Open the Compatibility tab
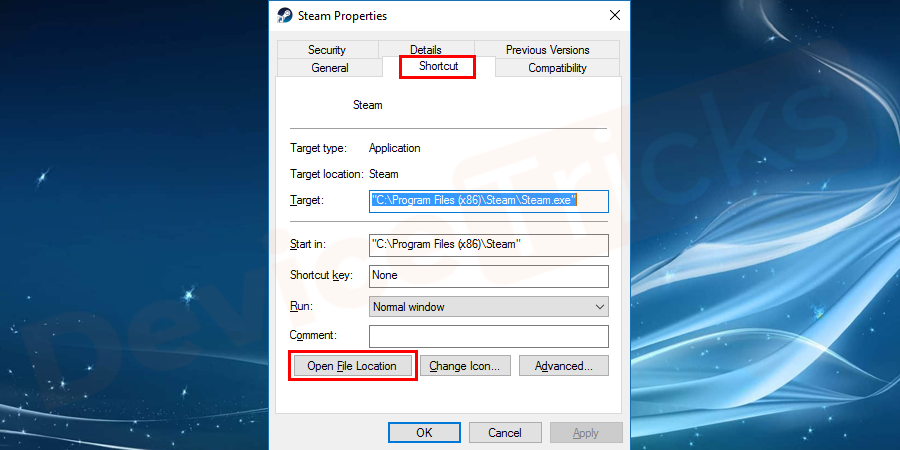 557,68
